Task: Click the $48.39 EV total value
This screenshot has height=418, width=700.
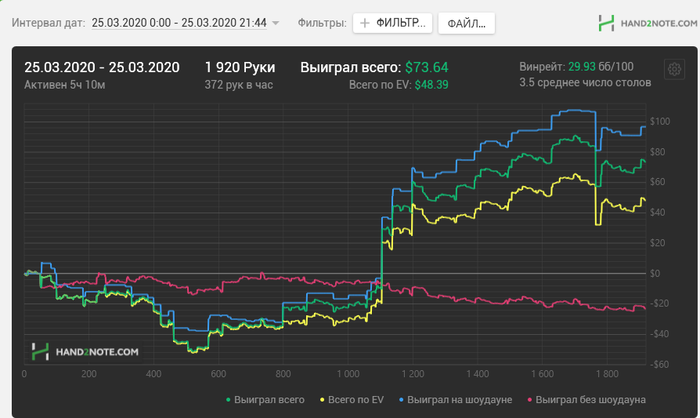Action: pos(431,85)
